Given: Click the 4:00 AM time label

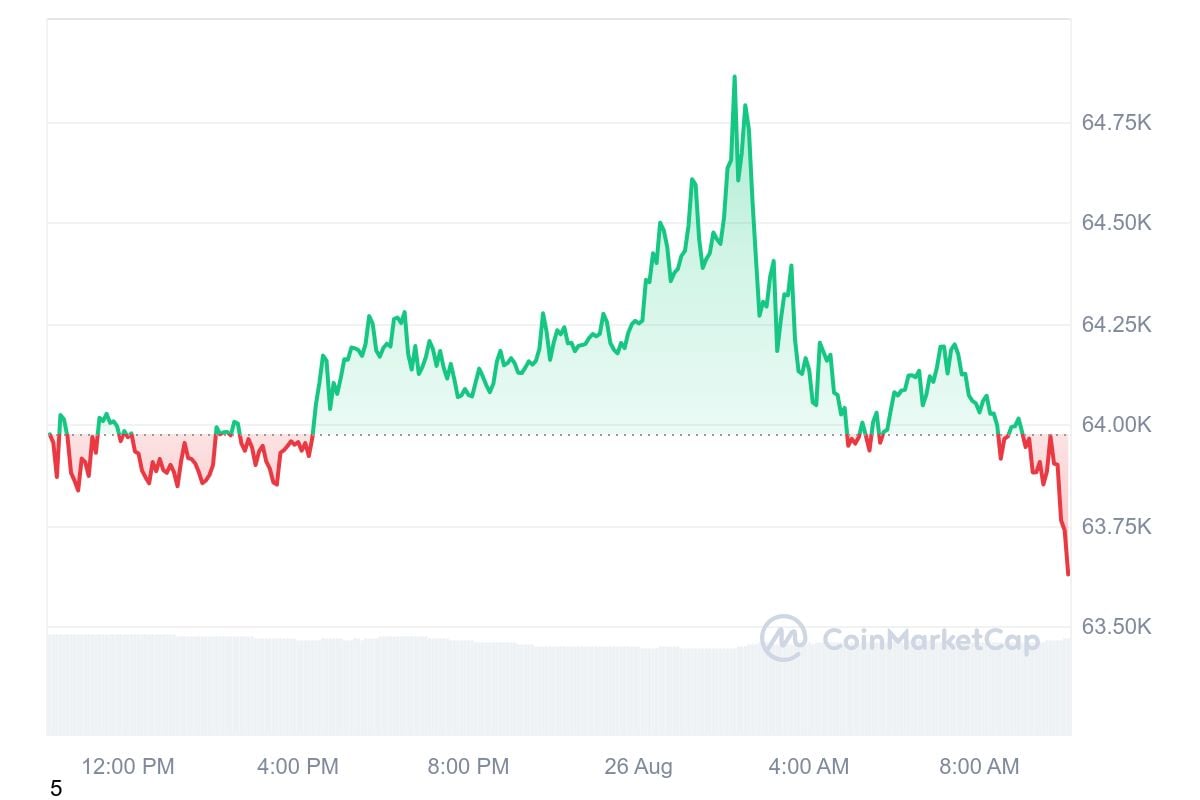Looking at the screenshot, I should pos(808,767).
